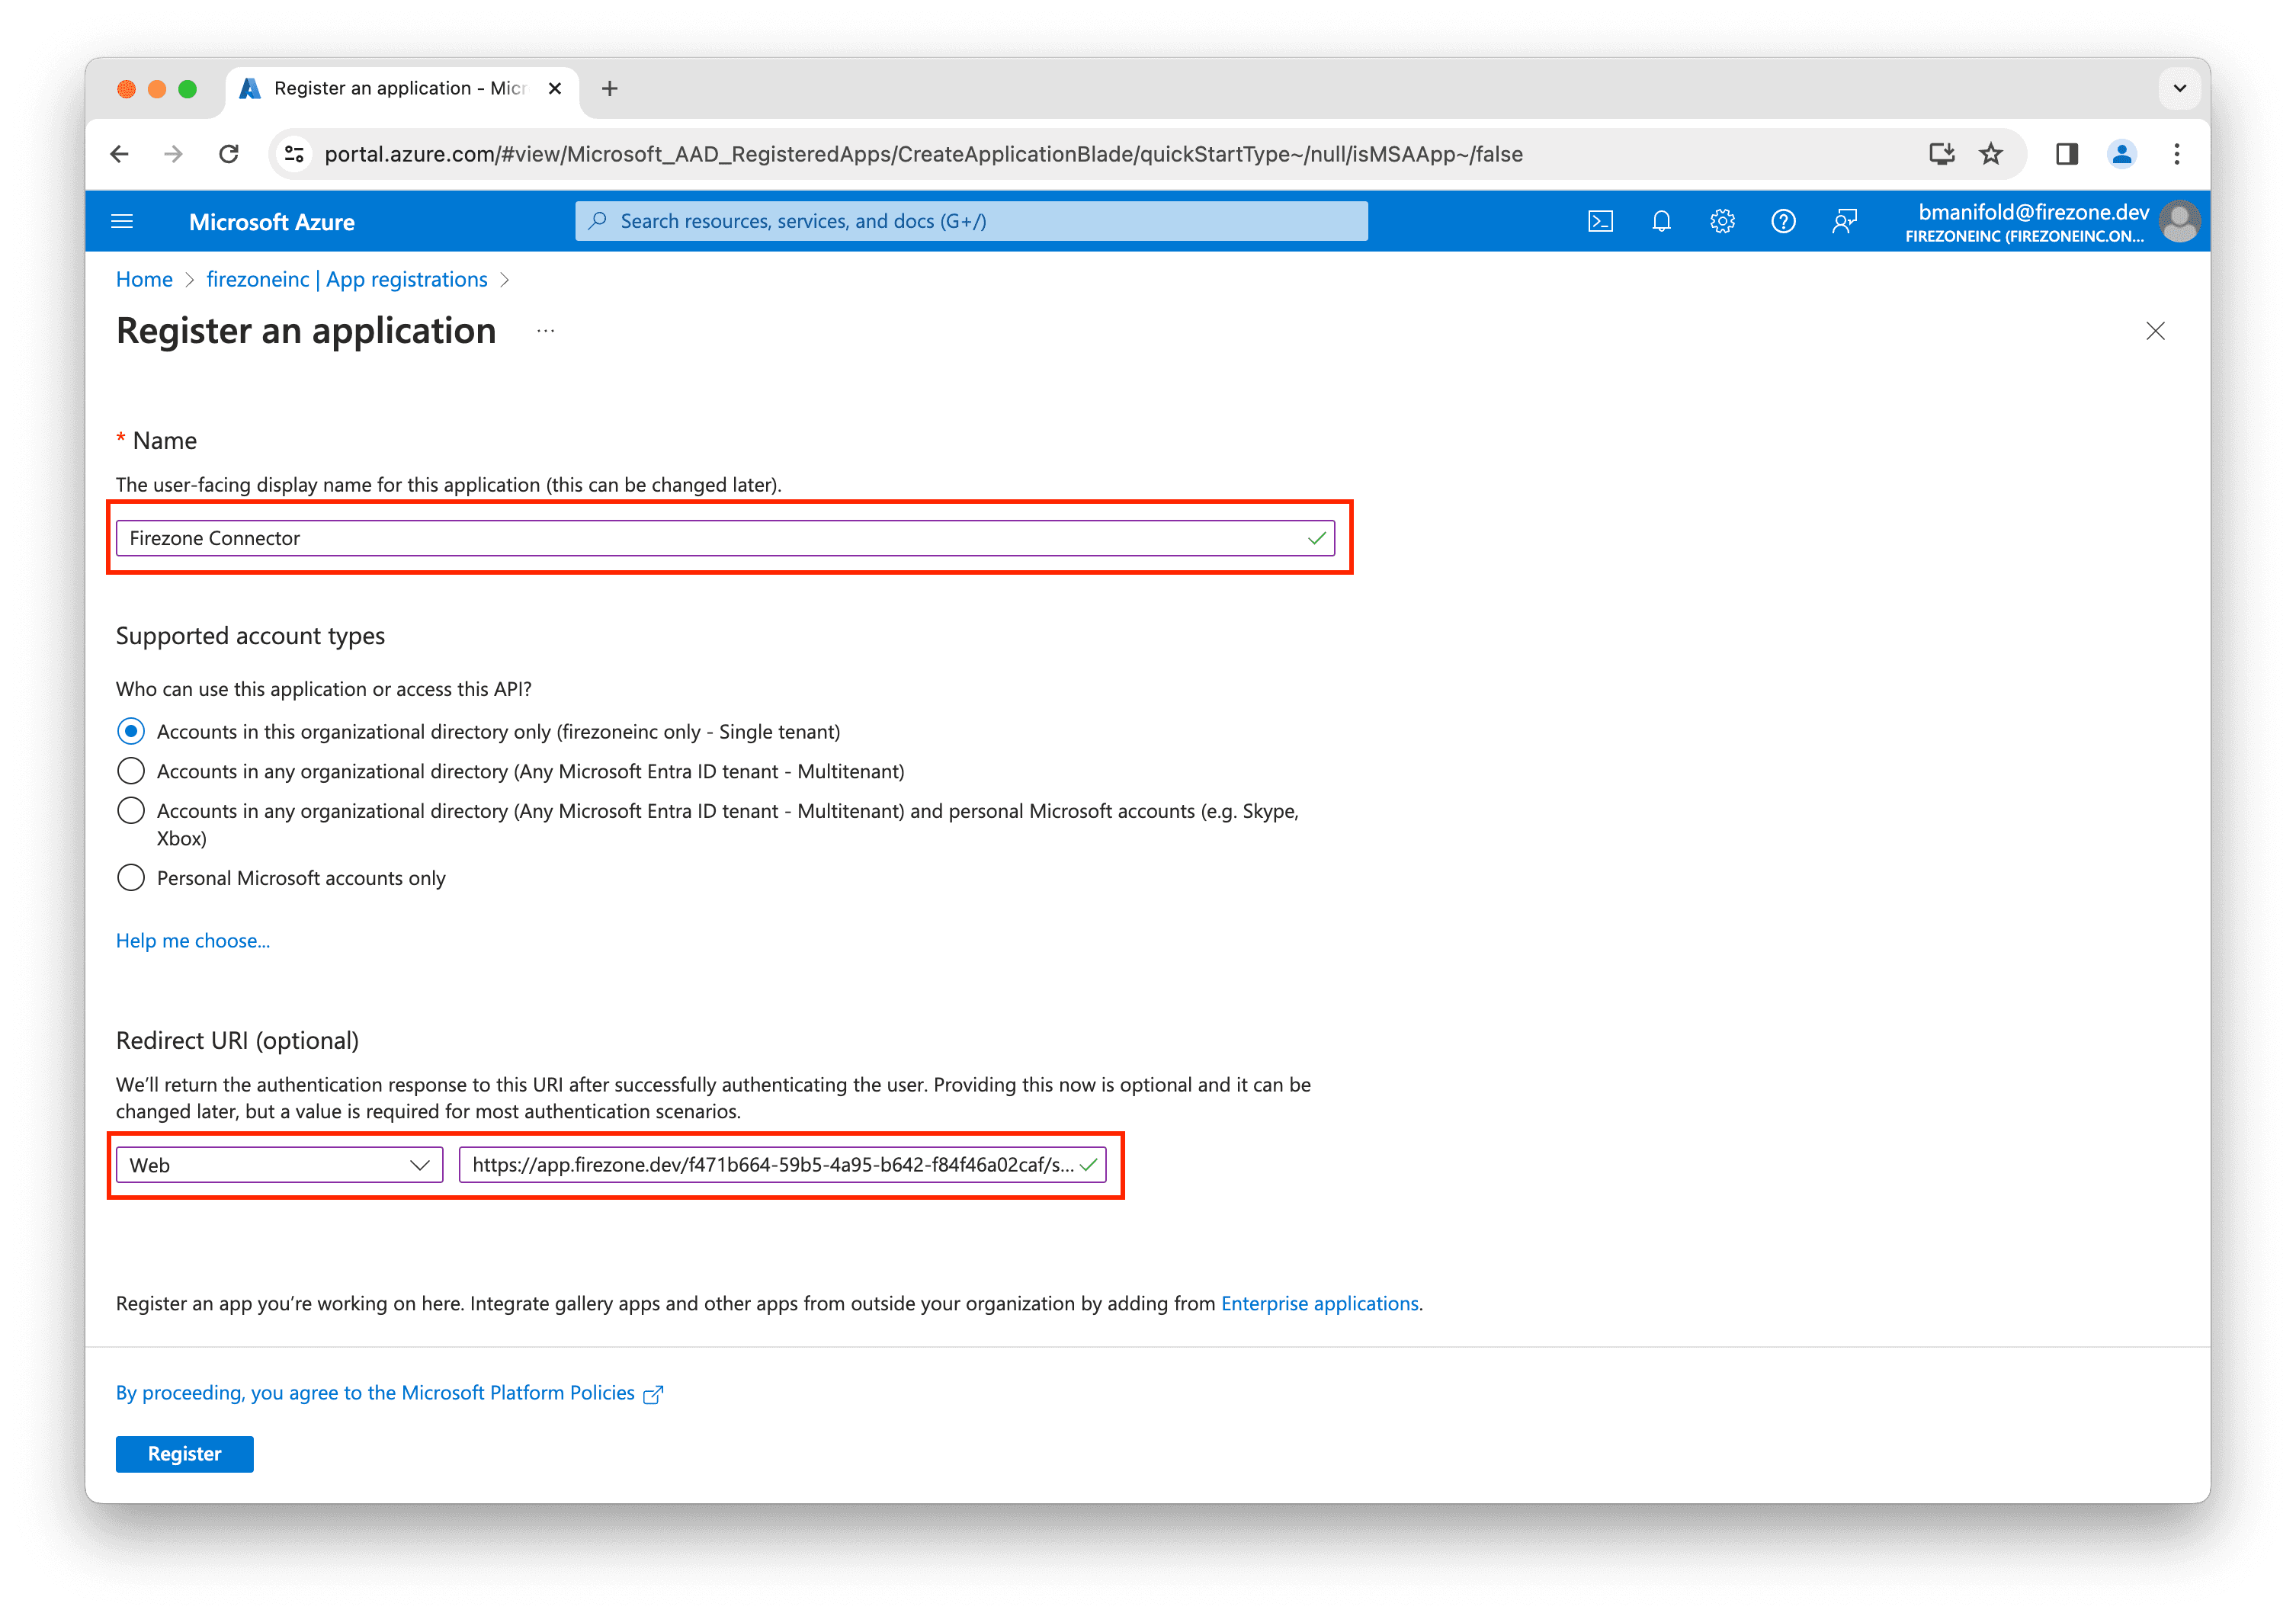Select Multitenant and personal Microsoft accounts option
Viewport: 2296px width, 1616px height.
[131, 810]
